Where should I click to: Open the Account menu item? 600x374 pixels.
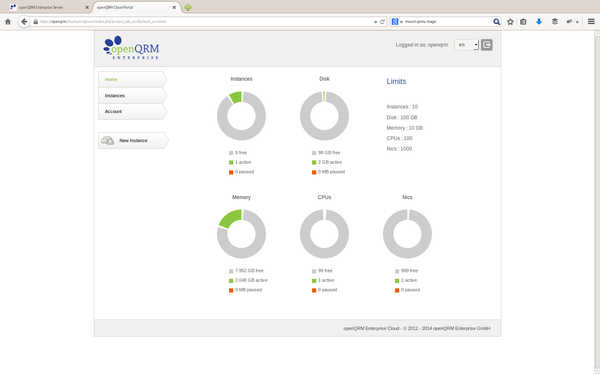(x=132, y=111)
